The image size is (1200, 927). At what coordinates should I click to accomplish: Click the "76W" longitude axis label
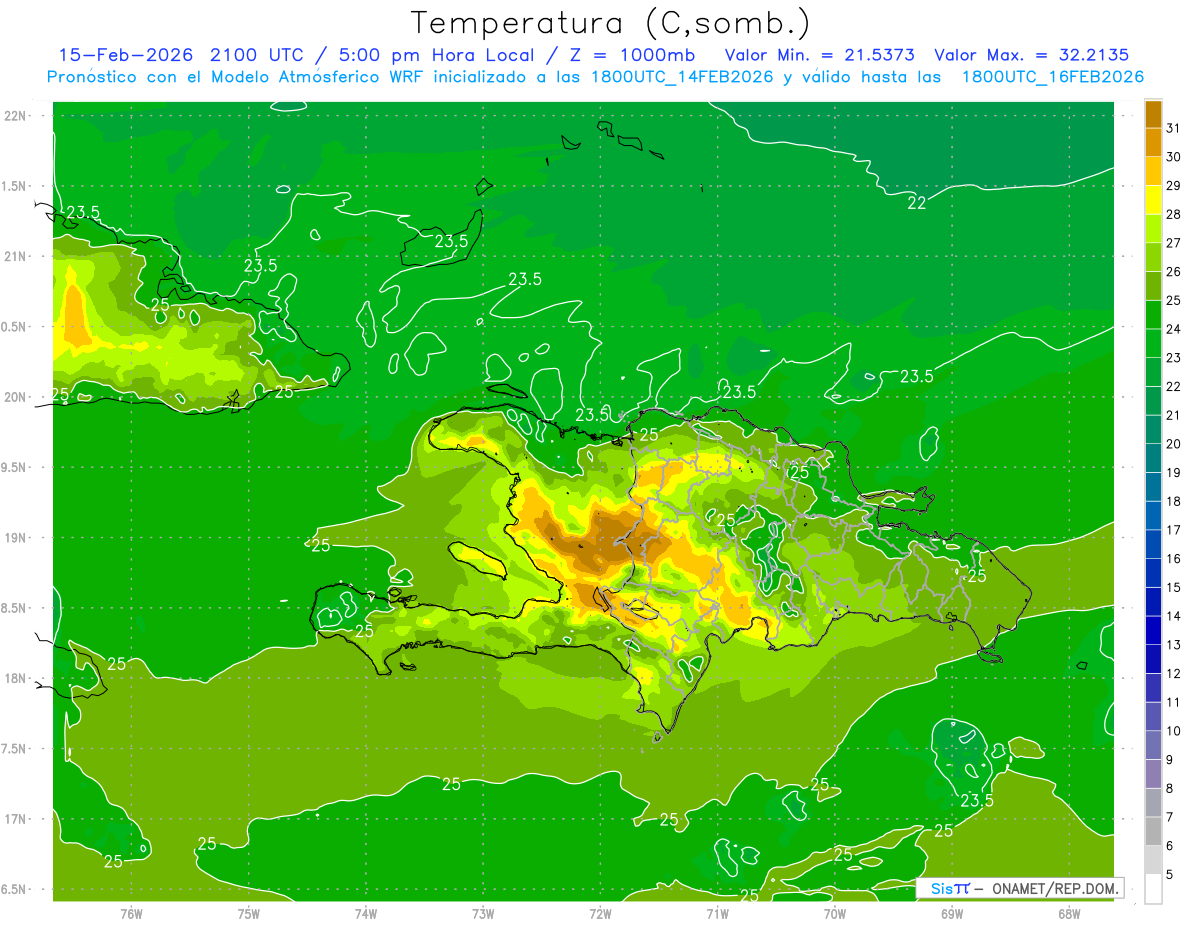tap(131, 914)
